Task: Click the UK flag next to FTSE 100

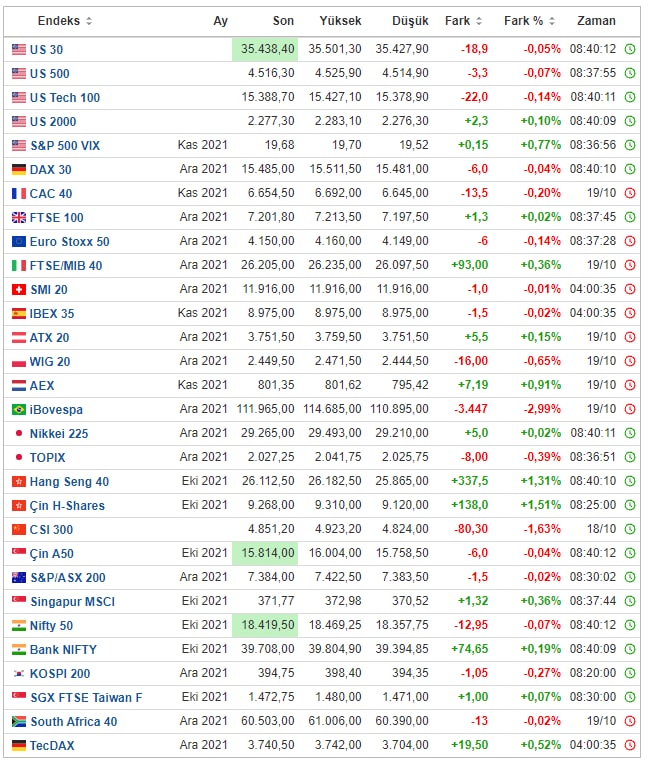Action: click(19, 217)
